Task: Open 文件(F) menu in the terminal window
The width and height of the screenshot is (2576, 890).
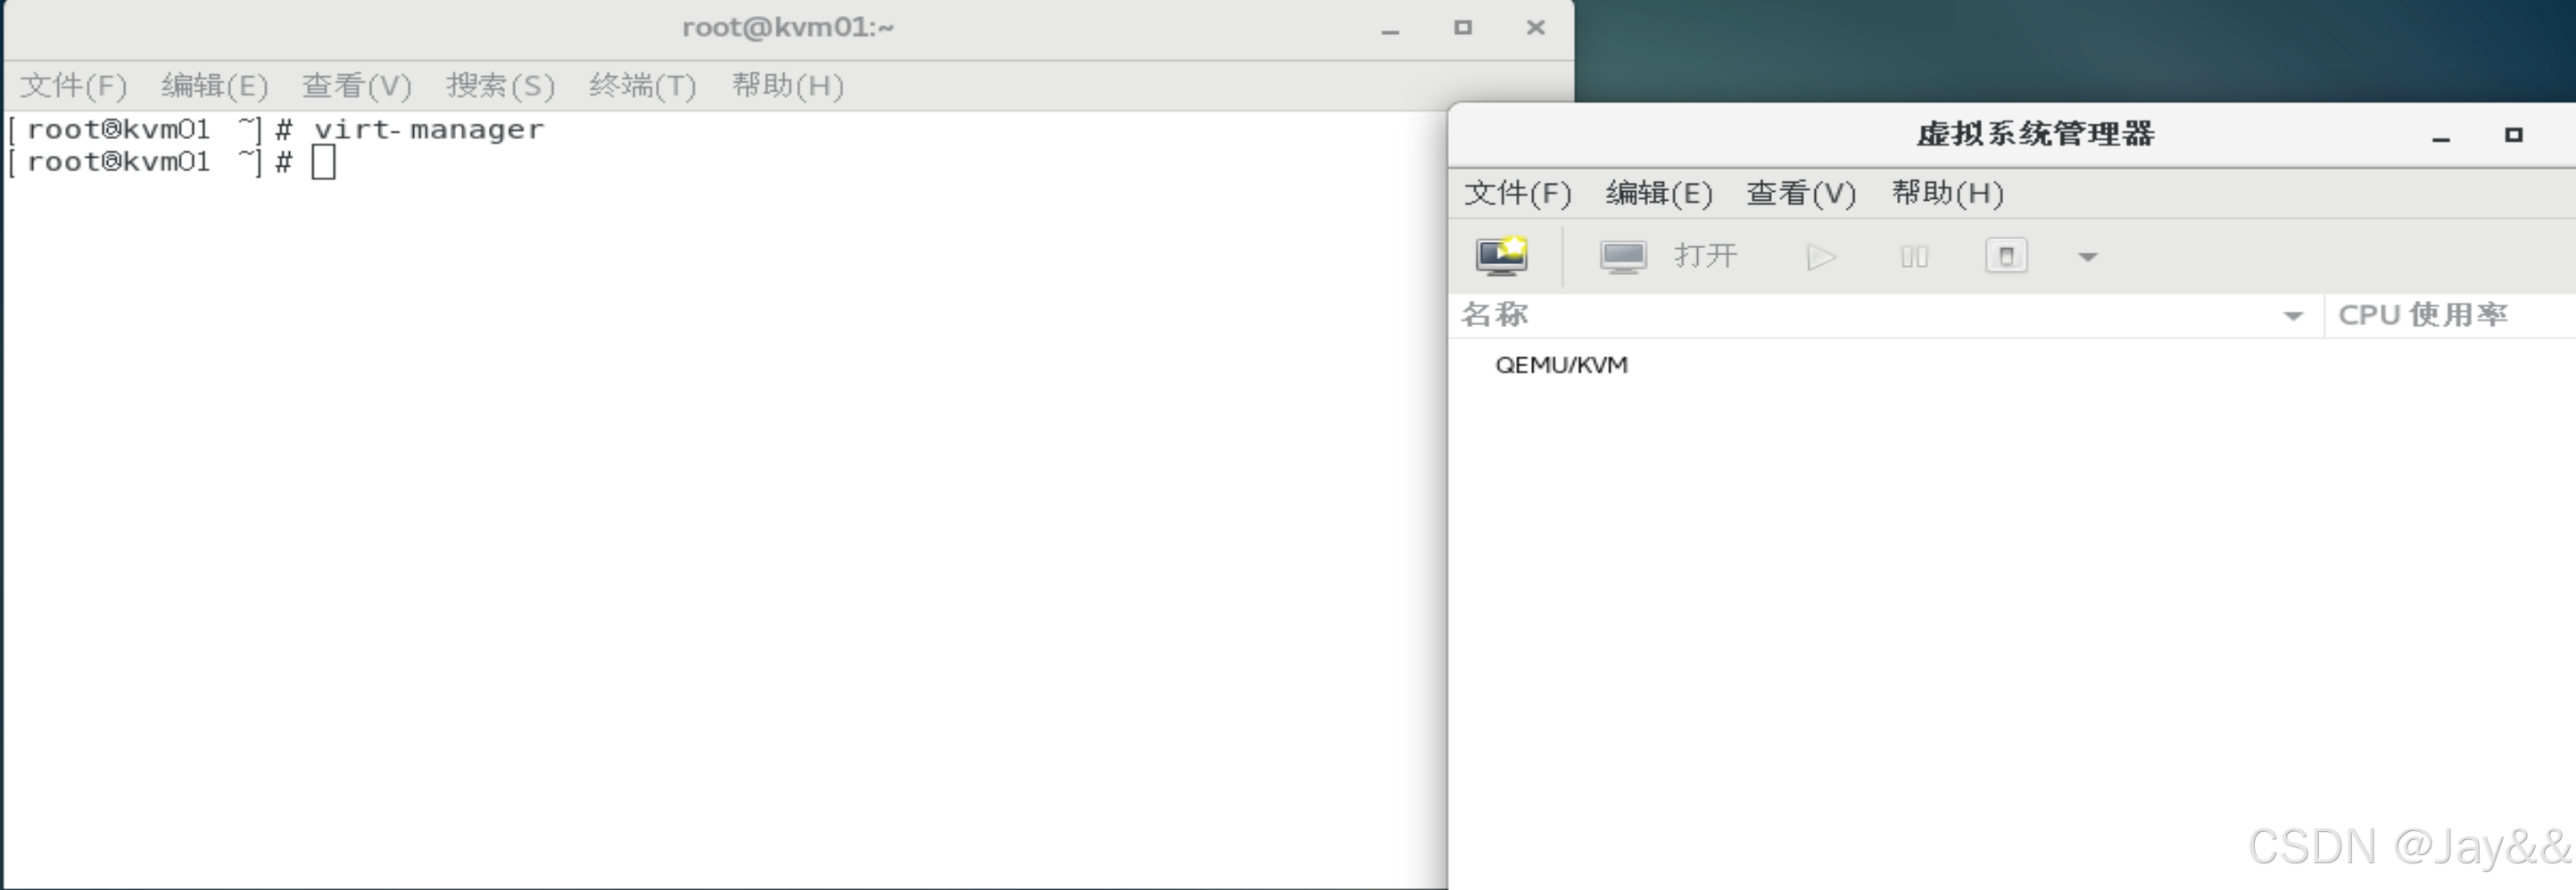Action: pyautogui.click(x=74, y=86)
